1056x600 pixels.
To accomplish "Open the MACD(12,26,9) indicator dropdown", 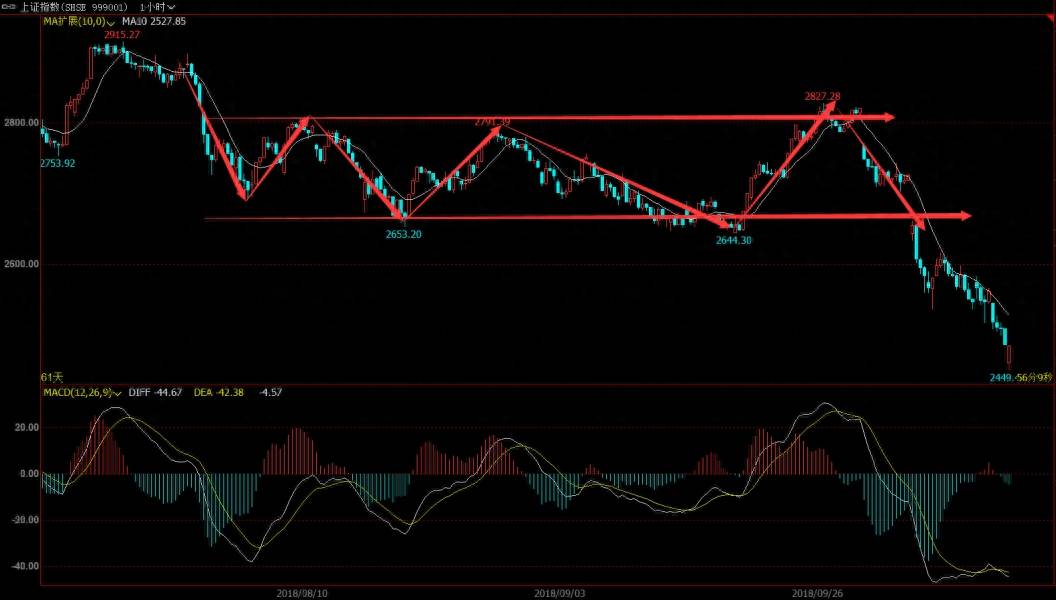I will coord(82,392).
